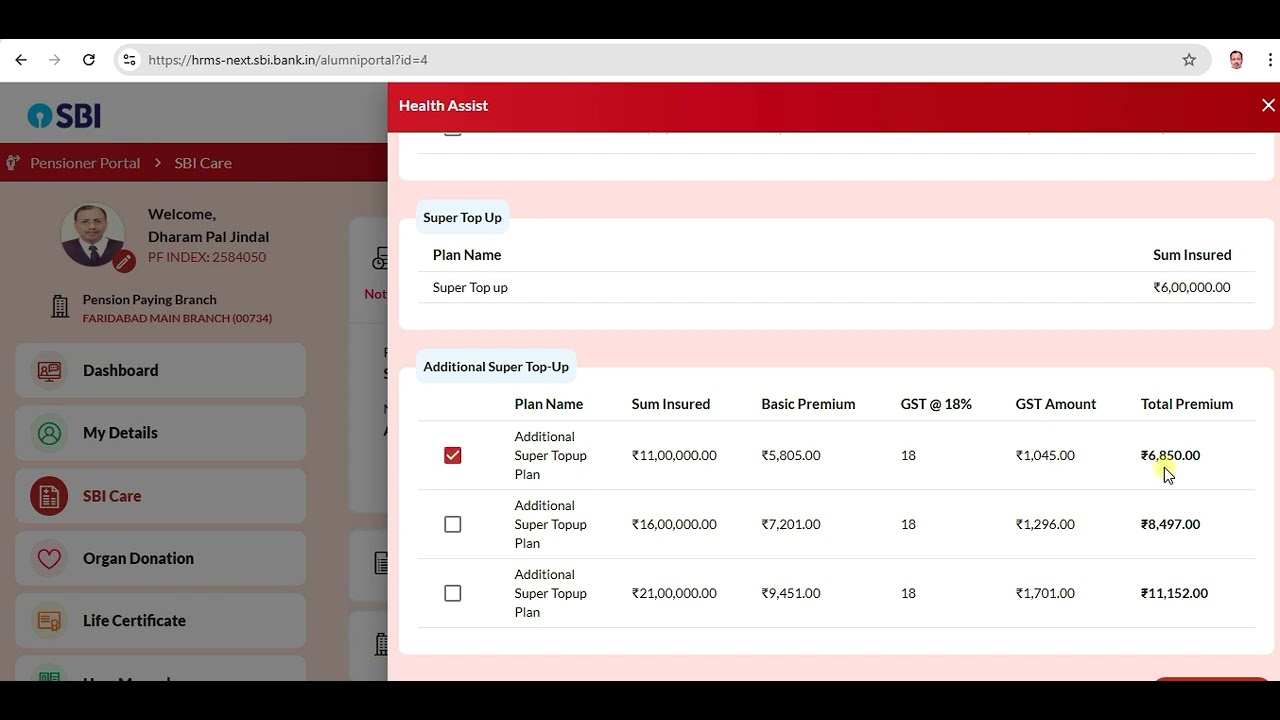Open the My Details person icon
1280x720 pixels.
pos(49,433)
